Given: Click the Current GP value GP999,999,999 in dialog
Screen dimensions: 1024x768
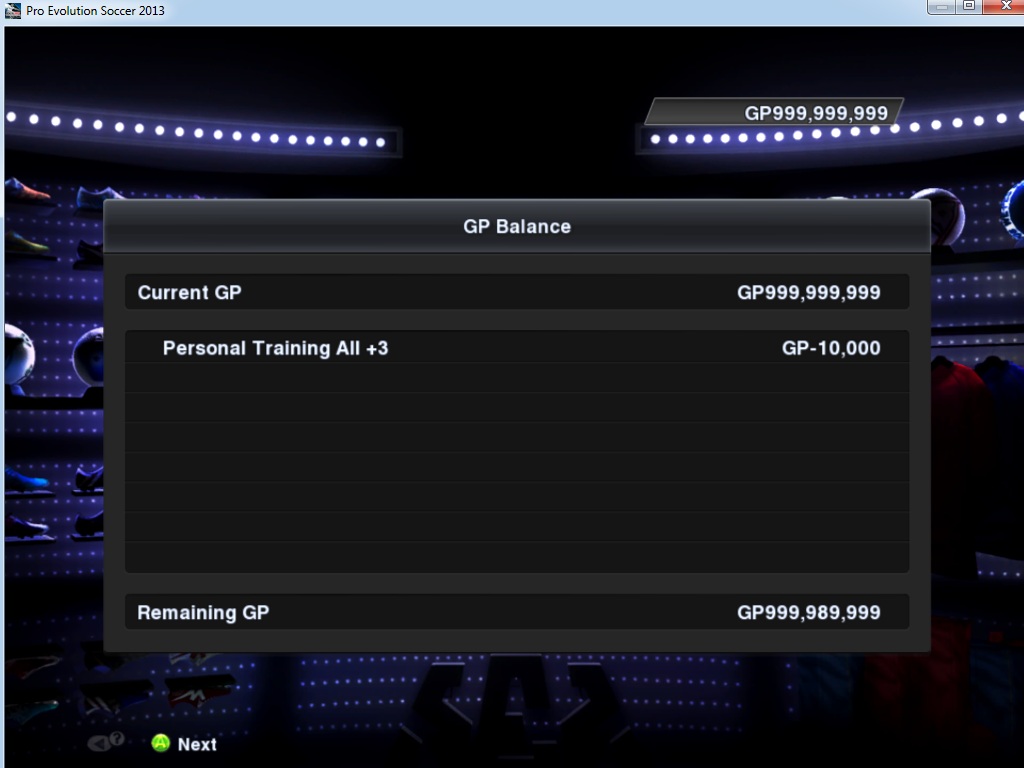Looking at the screenshot, I should point(808,293).
